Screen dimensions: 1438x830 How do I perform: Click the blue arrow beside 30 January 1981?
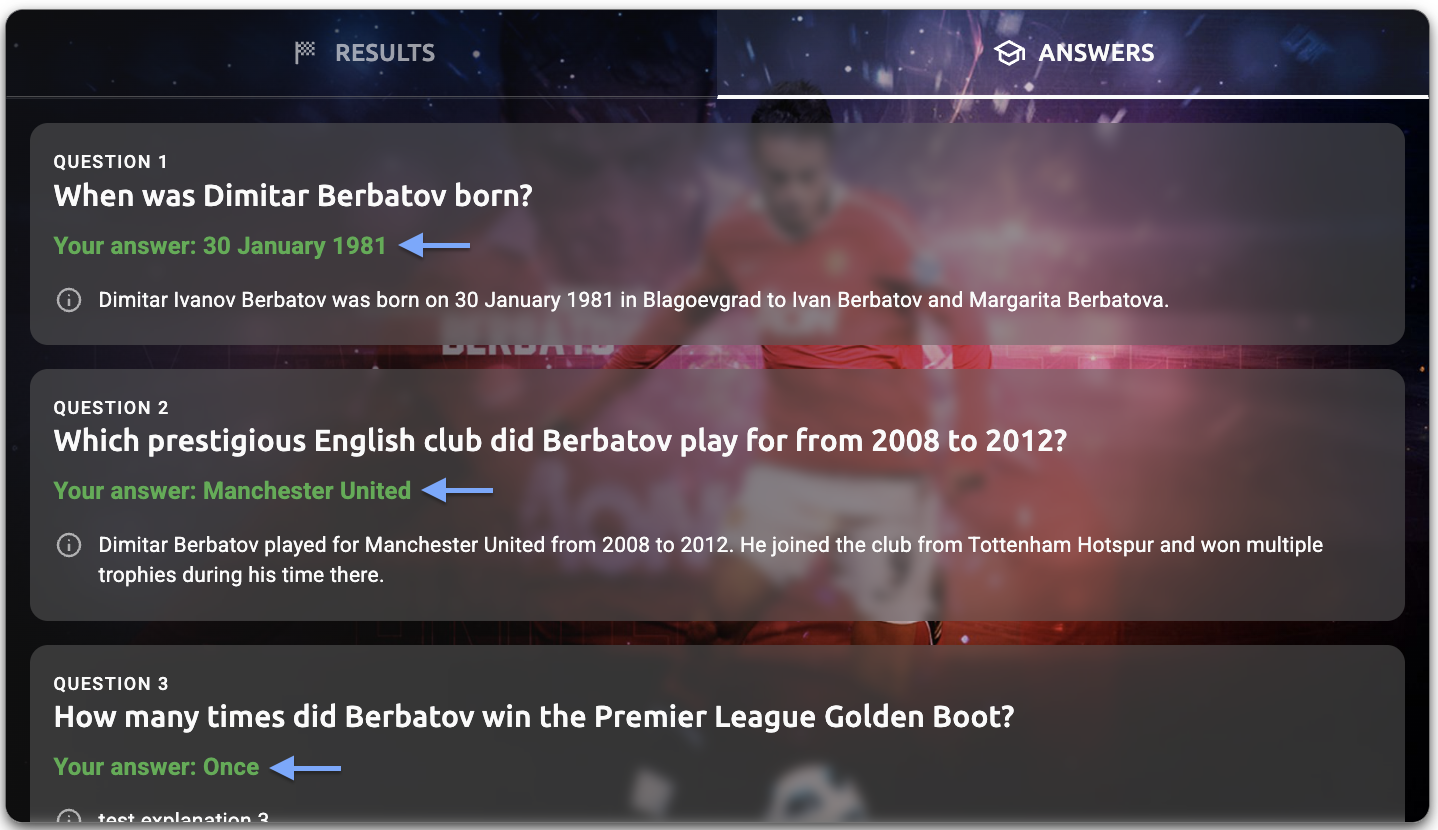coord(434,245)
